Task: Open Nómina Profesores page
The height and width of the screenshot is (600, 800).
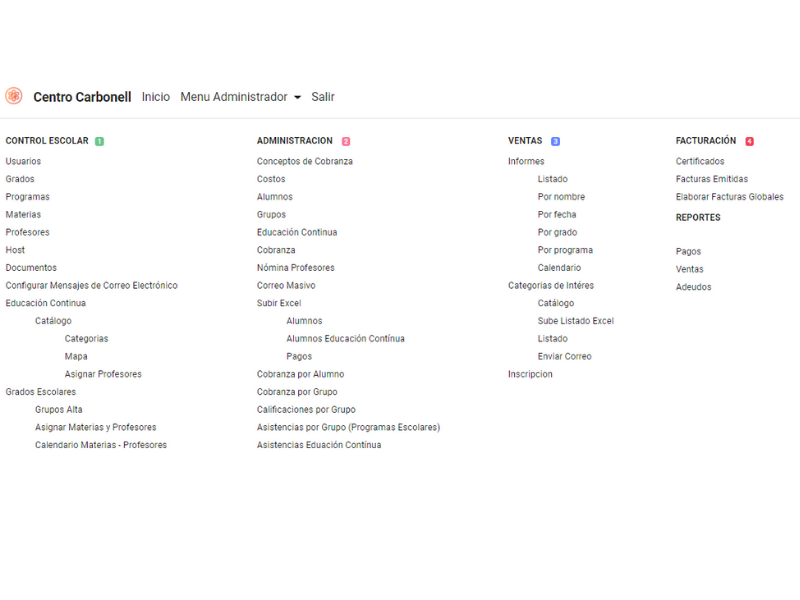Action: [295, 268]
